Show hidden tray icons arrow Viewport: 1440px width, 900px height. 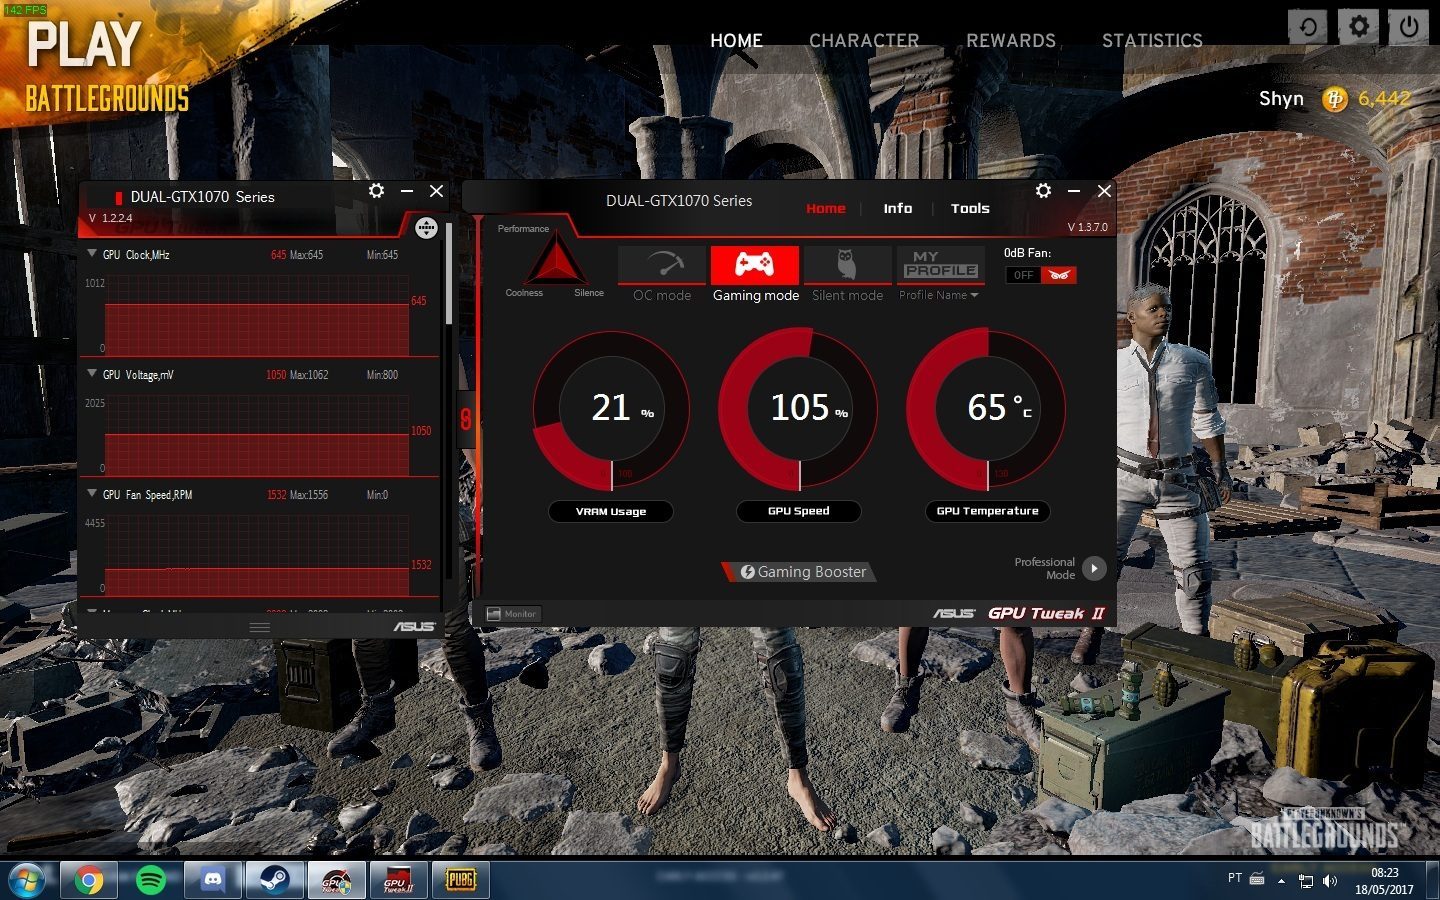pyautogui.click(x=1282, y=880)
